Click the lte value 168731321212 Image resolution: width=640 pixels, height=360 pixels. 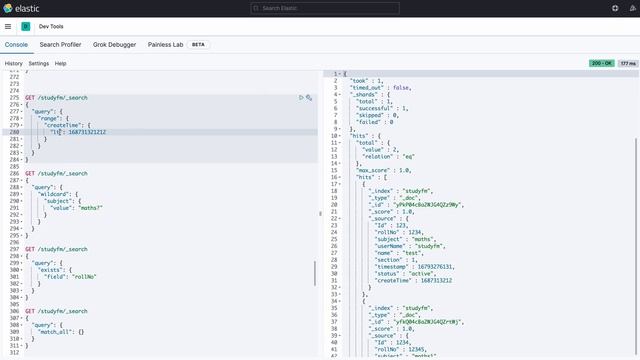(x=87, y=132)
